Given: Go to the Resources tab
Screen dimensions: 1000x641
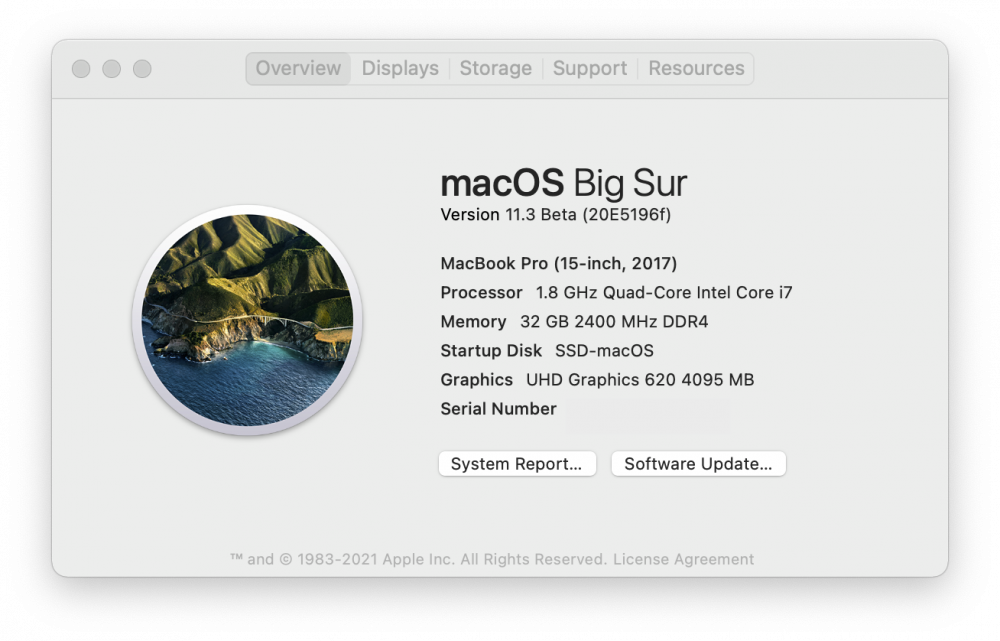Looking at the screenshot, I should point(696,68).
